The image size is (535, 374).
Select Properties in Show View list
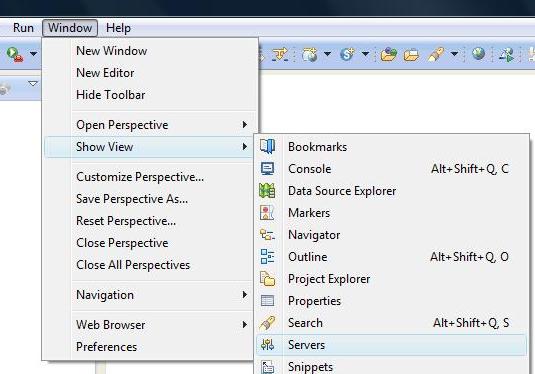(314, 301)
